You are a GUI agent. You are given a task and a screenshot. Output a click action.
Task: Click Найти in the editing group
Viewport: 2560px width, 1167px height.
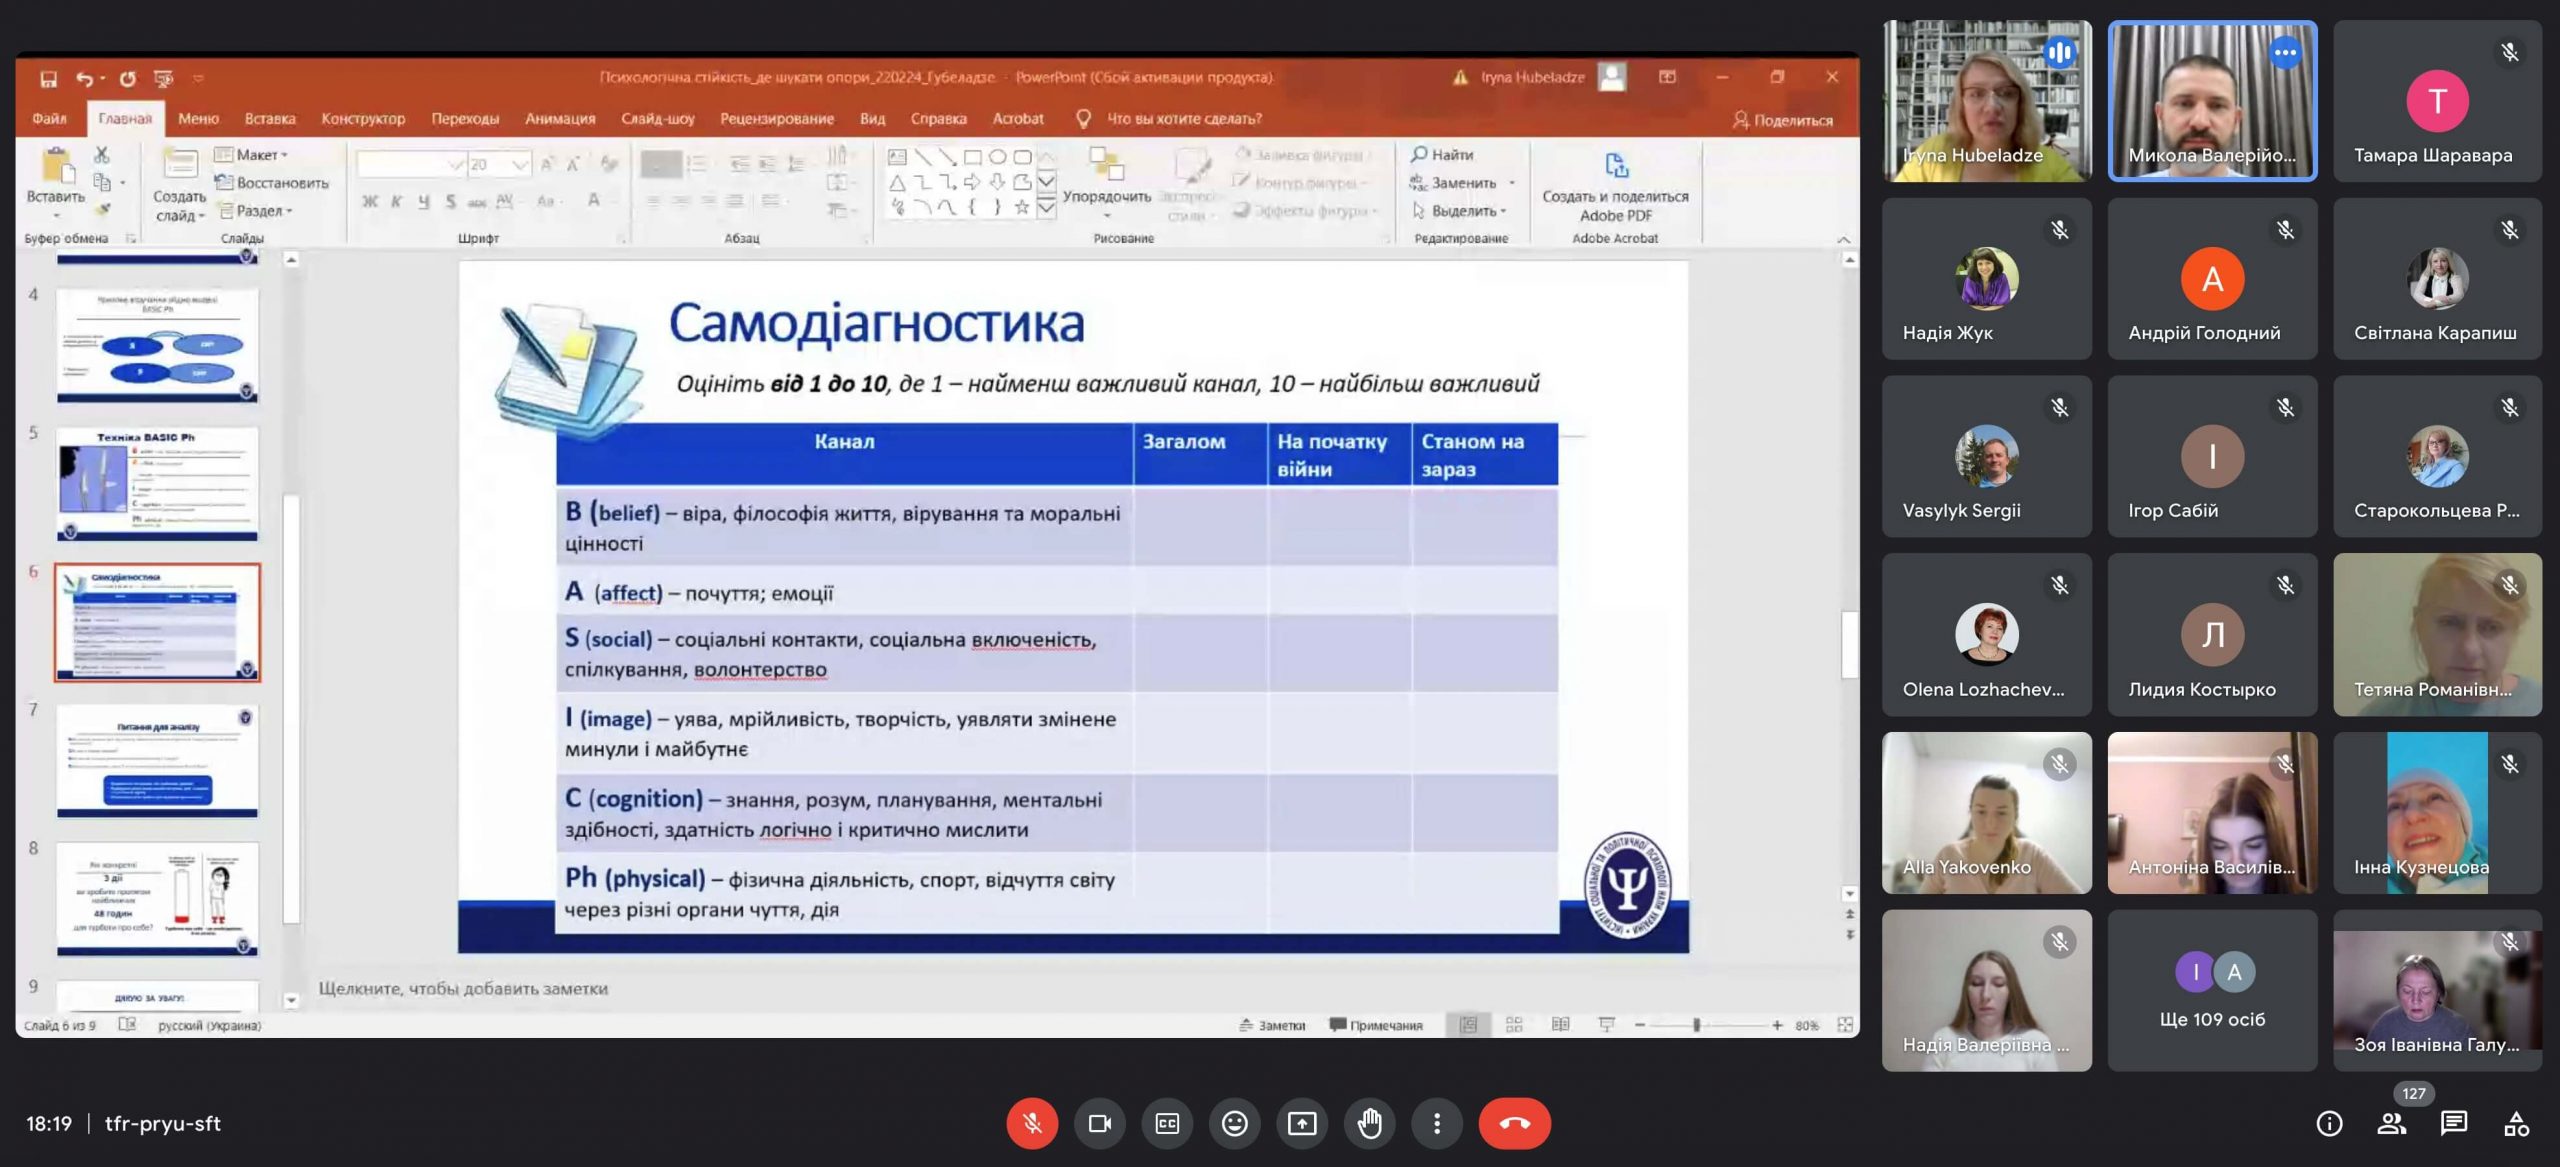pyautogui.click(x=1450, y=155)
